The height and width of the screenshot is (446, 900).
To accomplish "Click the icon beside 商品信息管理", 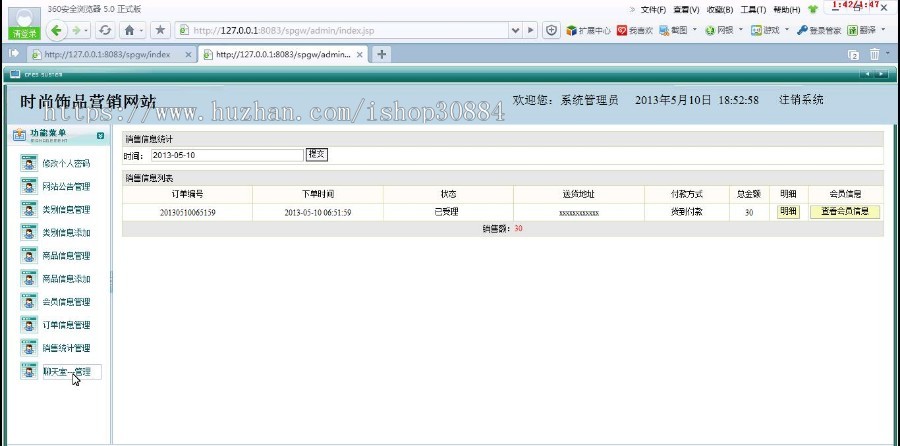I will pyautogui.click(x=29, y=255).
